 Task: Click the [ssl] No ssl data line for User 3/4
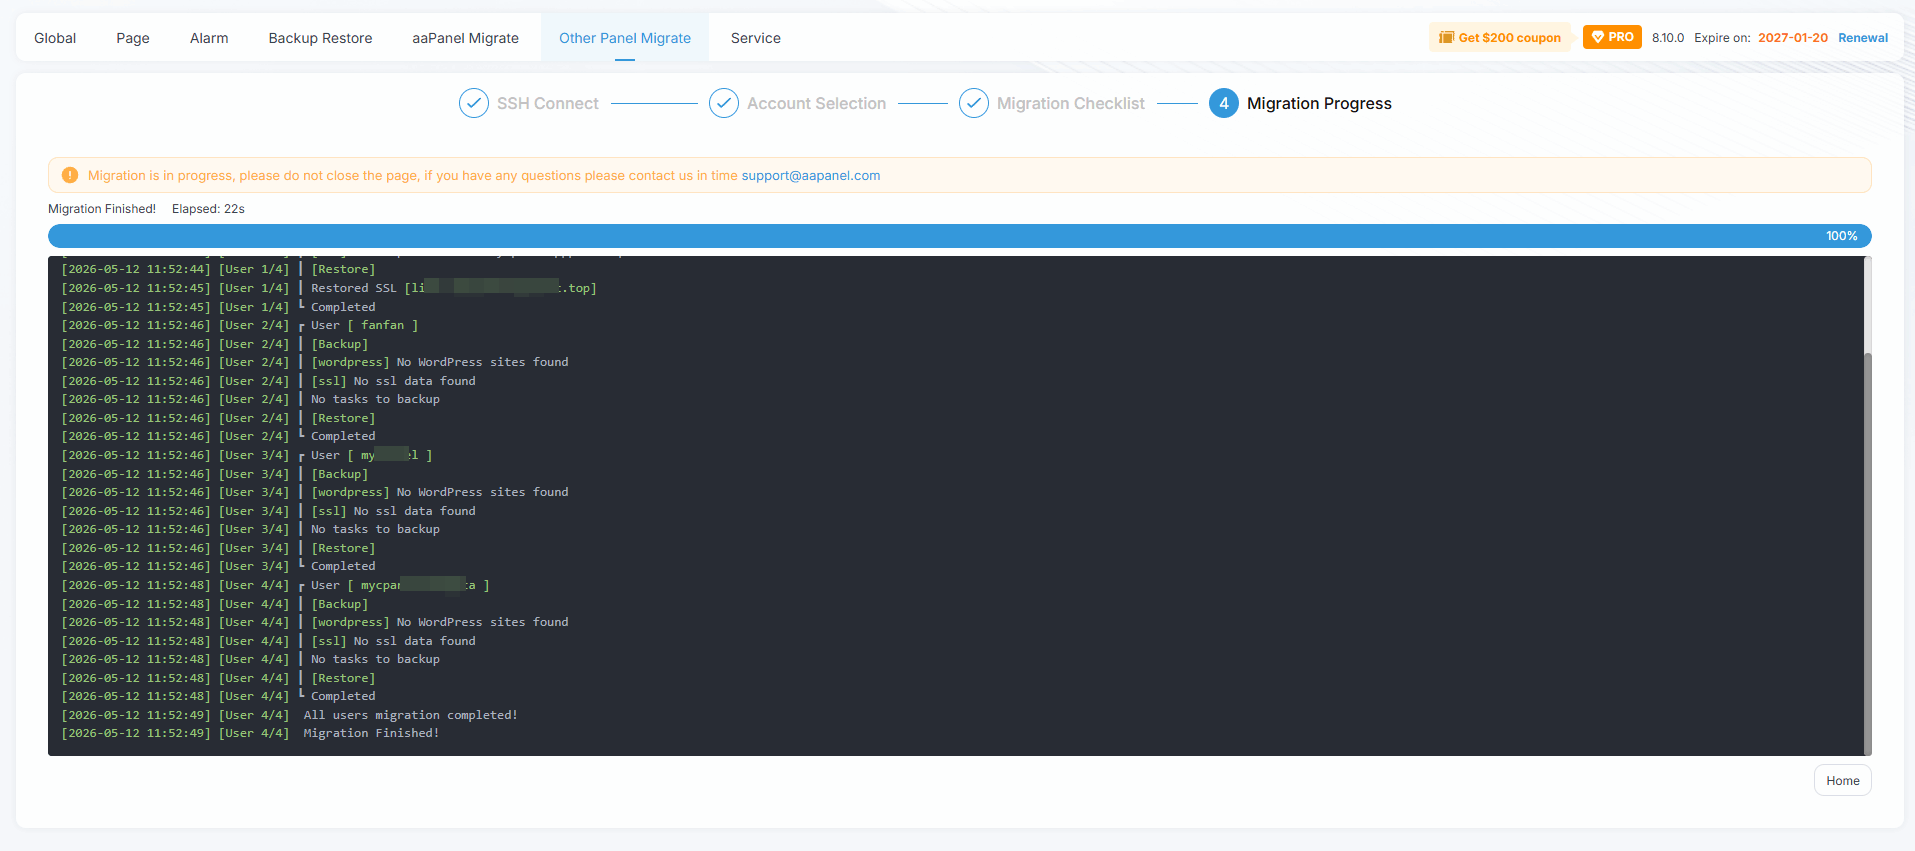click(x=268, y=511)
